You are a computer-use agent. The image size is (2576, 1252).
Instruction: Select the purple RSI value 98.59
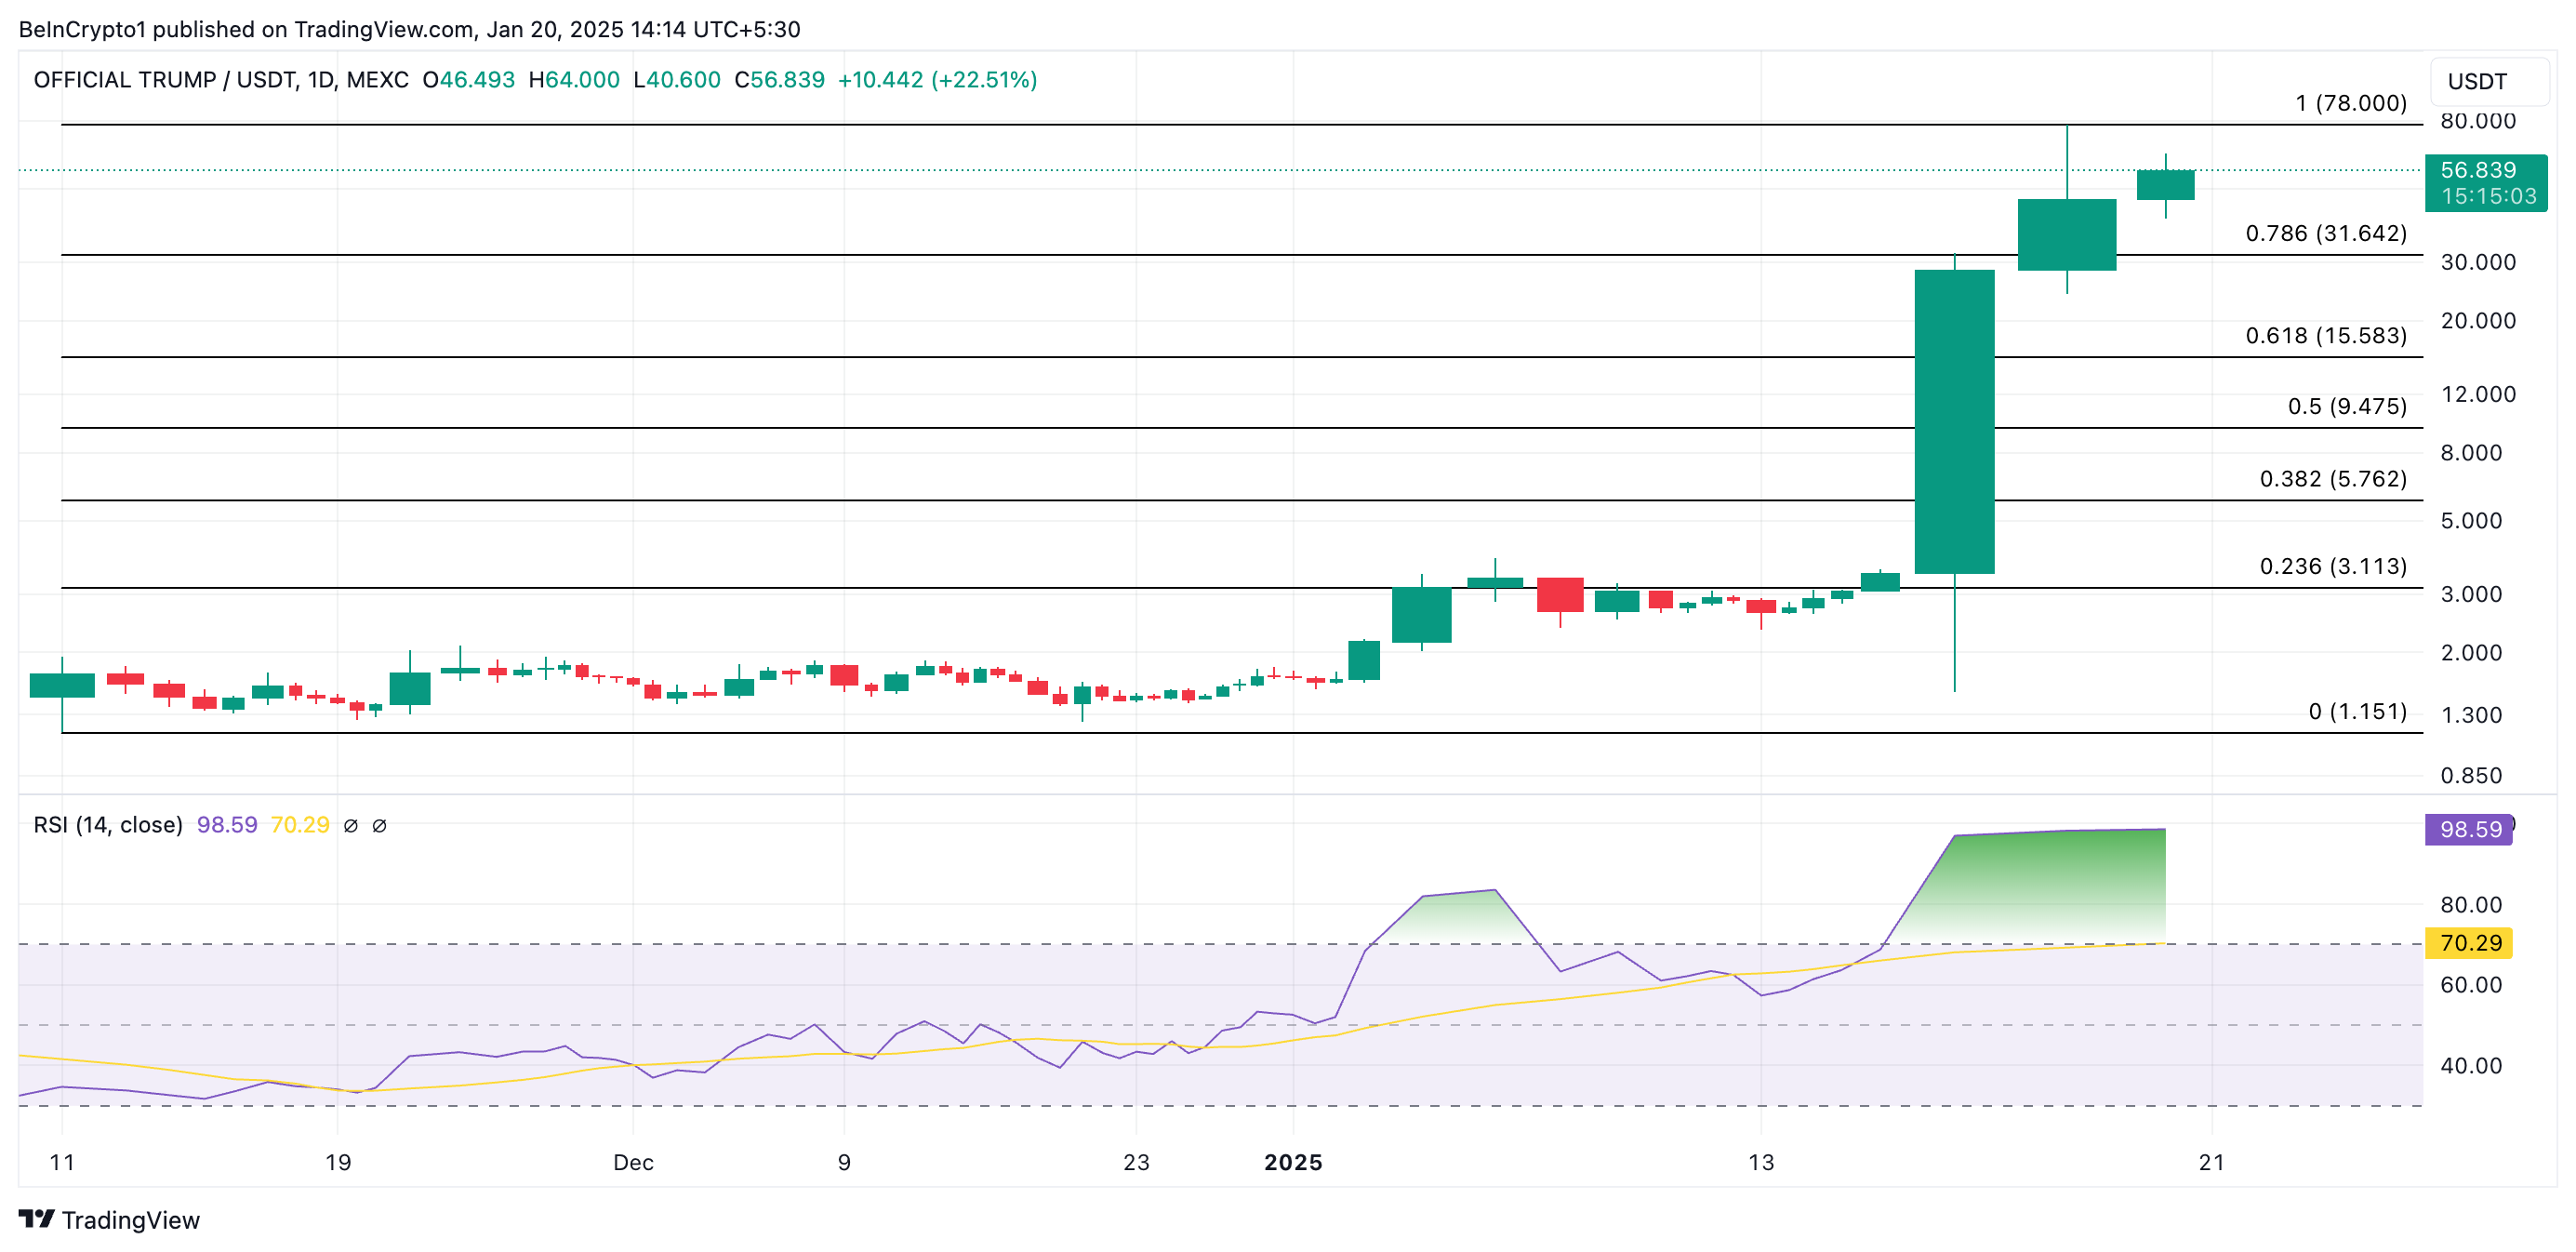click(x=226, y=825)
